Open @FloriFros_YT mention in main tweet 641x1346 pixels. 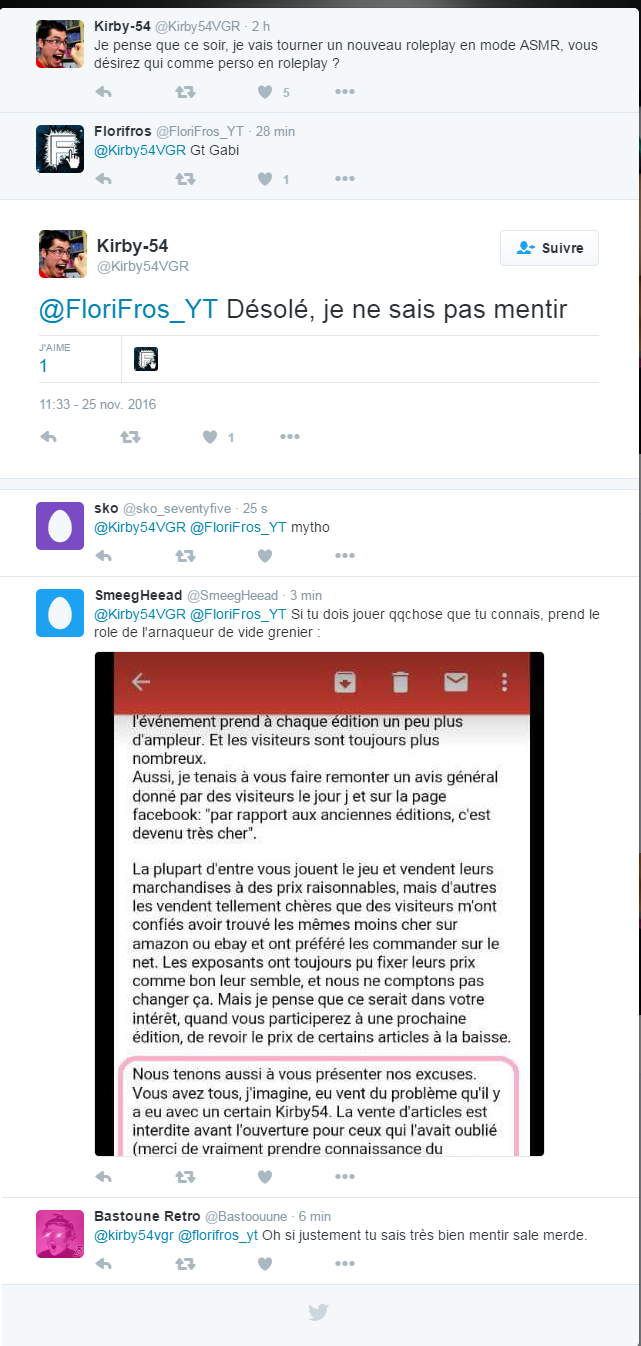pyautogui.click(x=128, y=310)
